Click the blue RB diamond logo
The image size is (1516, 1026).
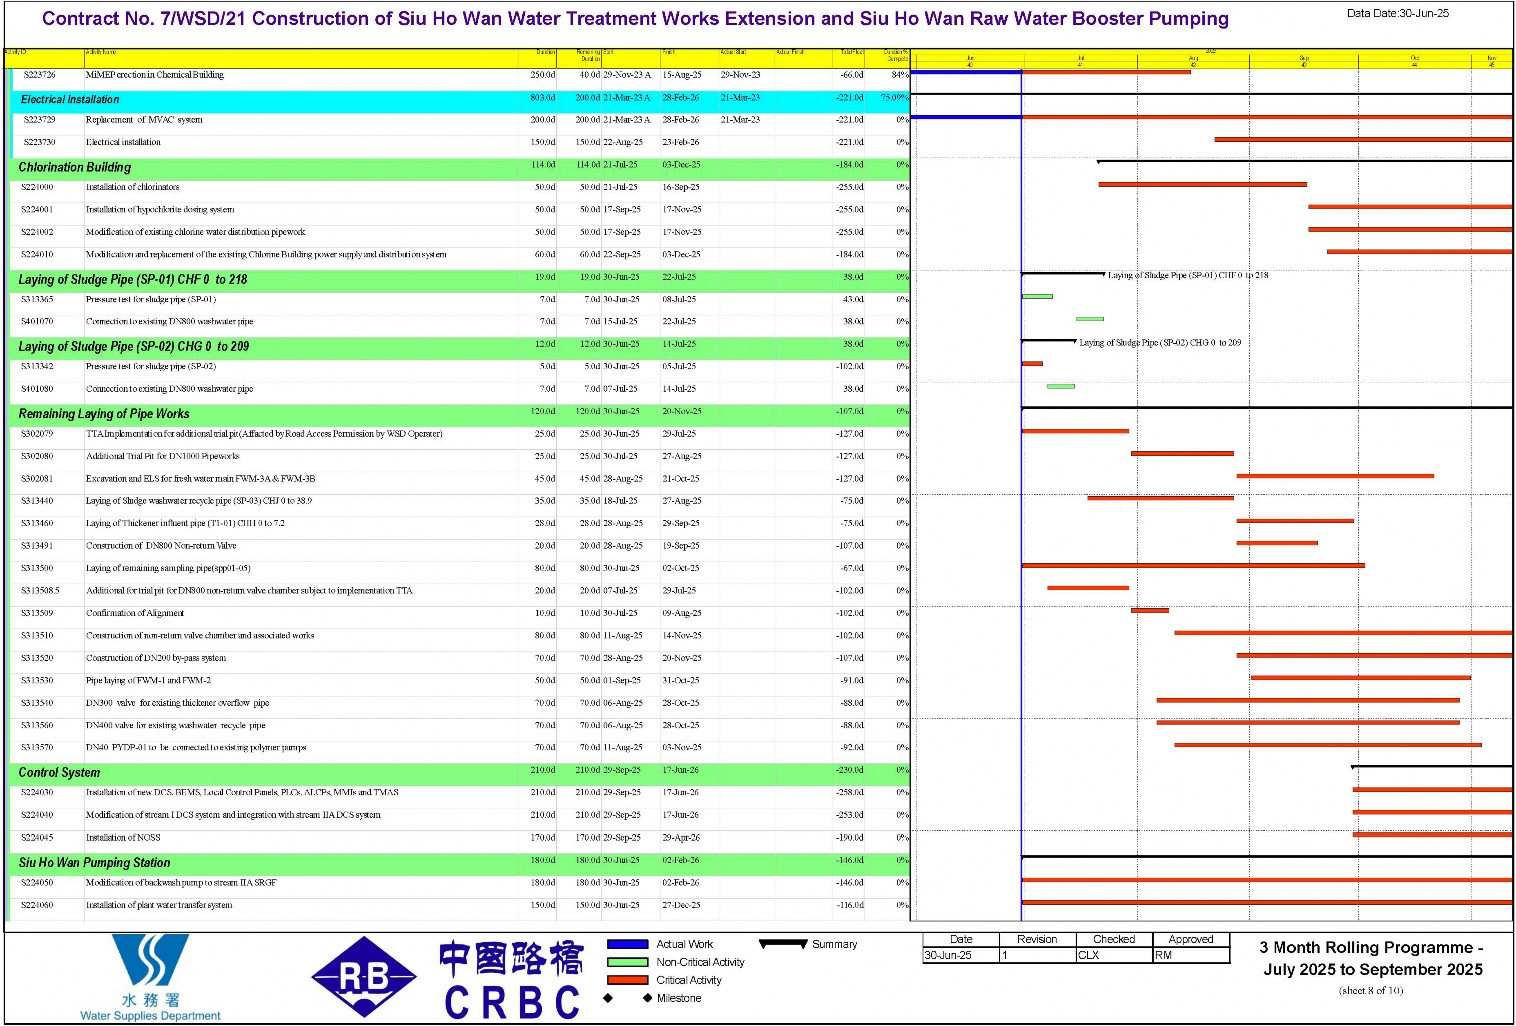364,977
